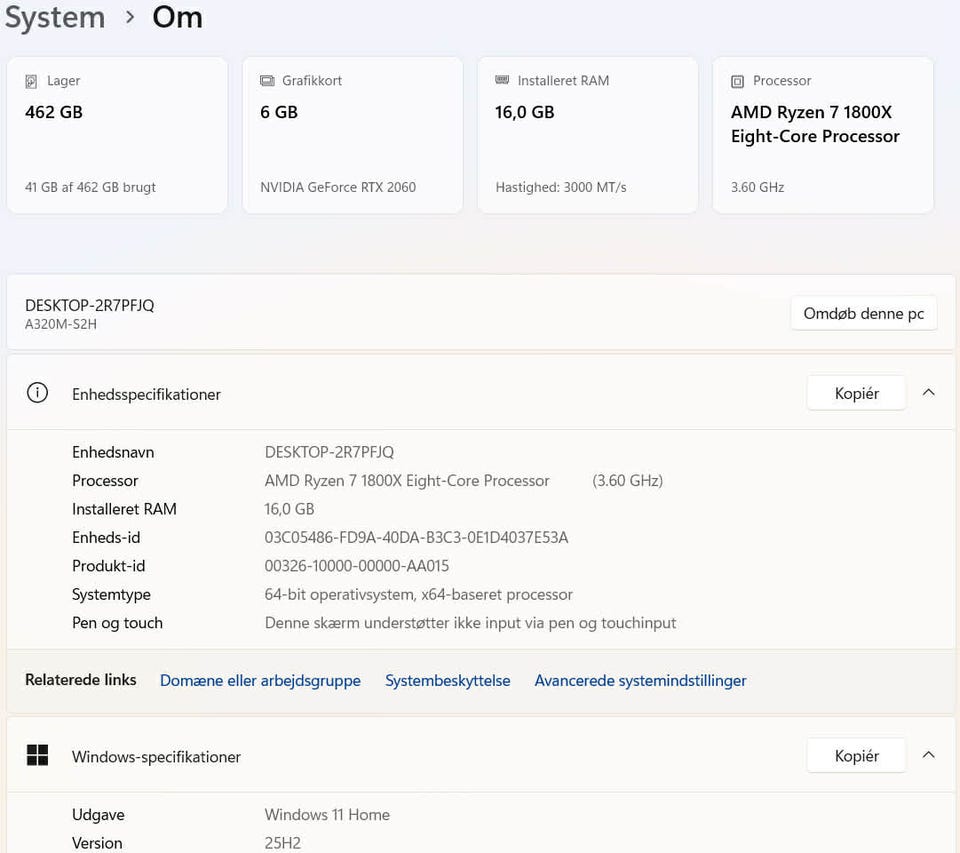Click the Version row label
Viewport: 960px width, 853px height.
pos(97,843)
